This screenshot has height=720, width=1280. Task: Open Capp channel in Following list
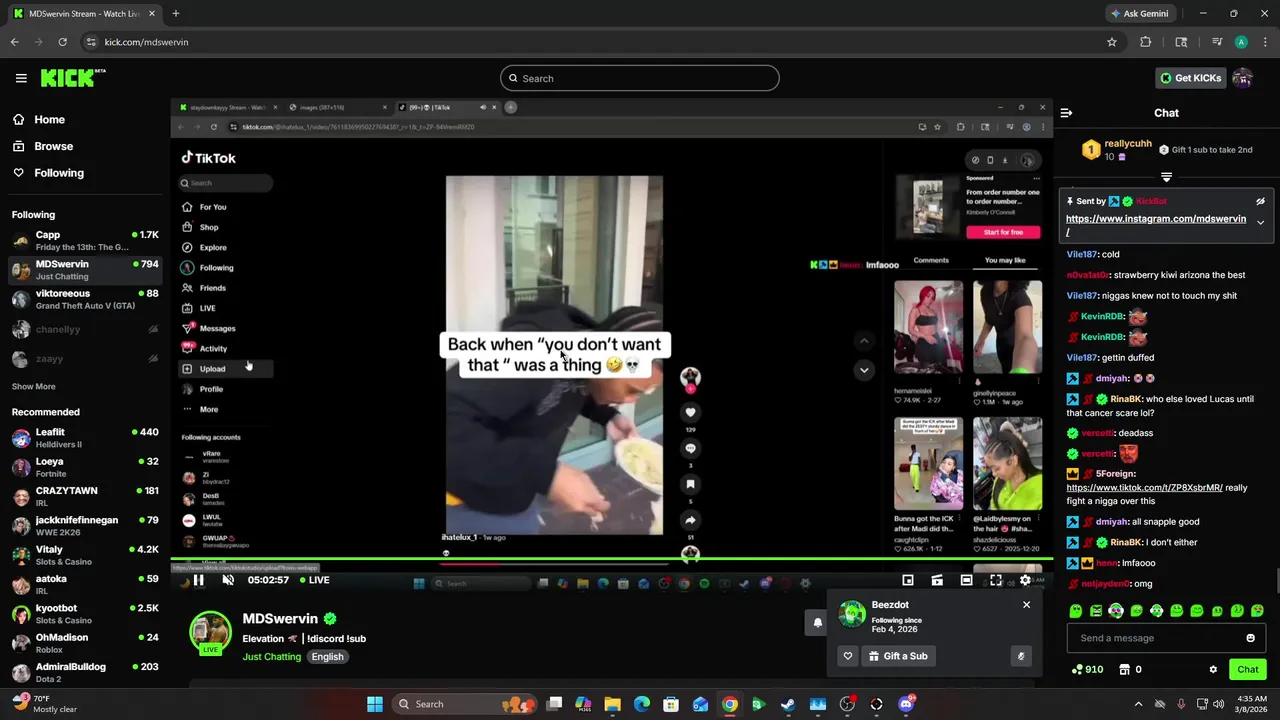point(85,240)
